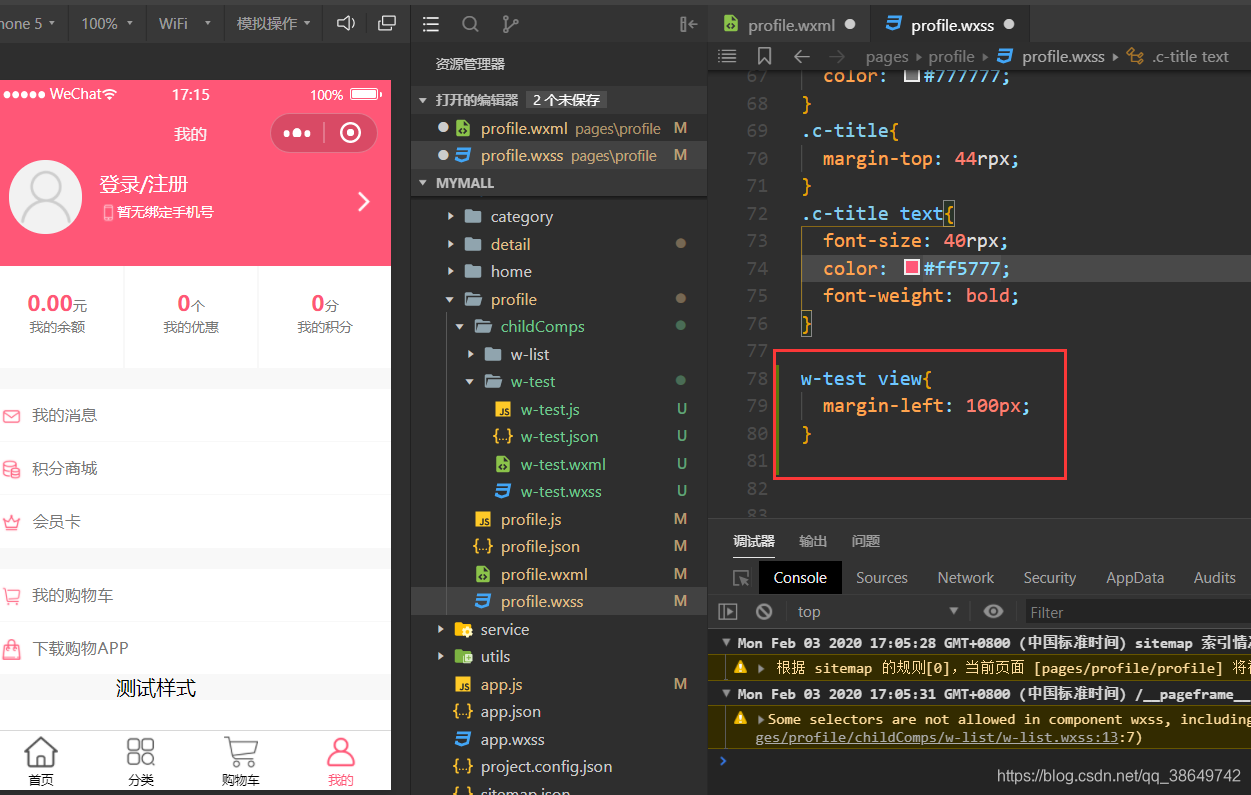Open 我的购物车 list item

click(195, 595)
